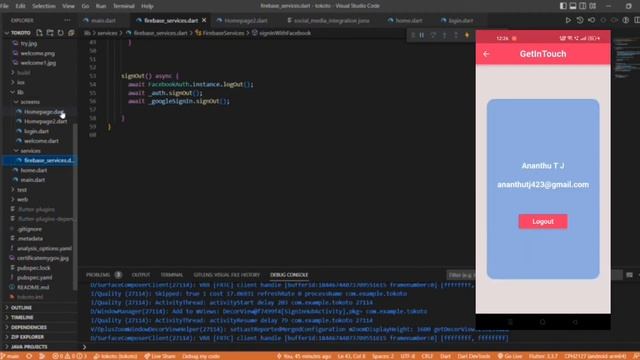Click Step Over in debug toolbar
This screenshot has height=360, width=640.
pos(433,36)
